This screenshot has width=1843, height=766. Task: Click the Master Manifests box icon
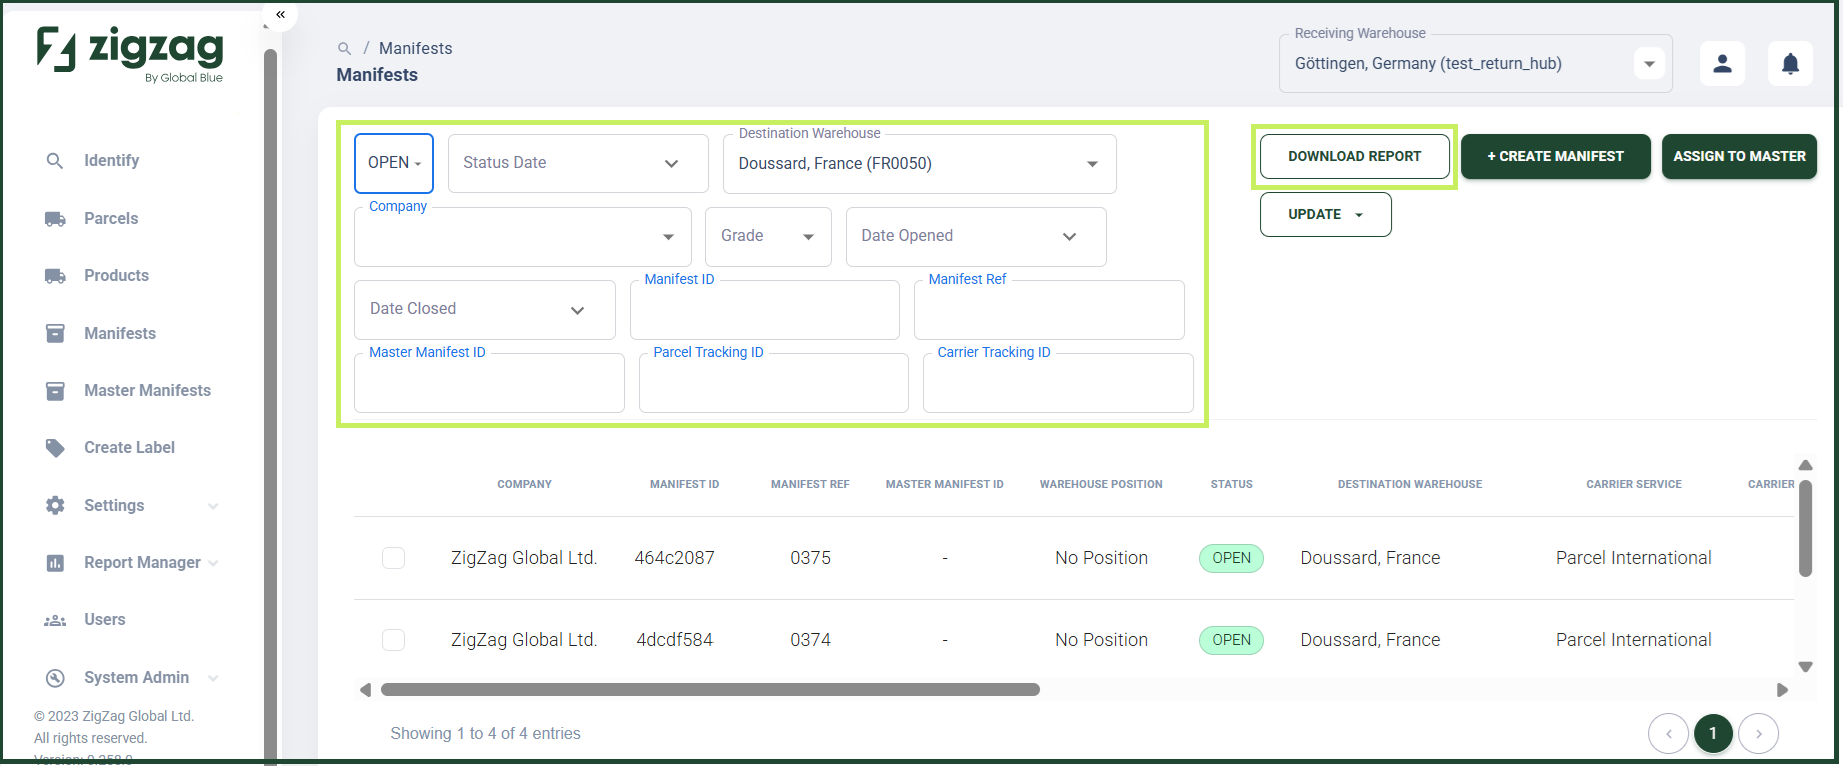tap(55, 391)
